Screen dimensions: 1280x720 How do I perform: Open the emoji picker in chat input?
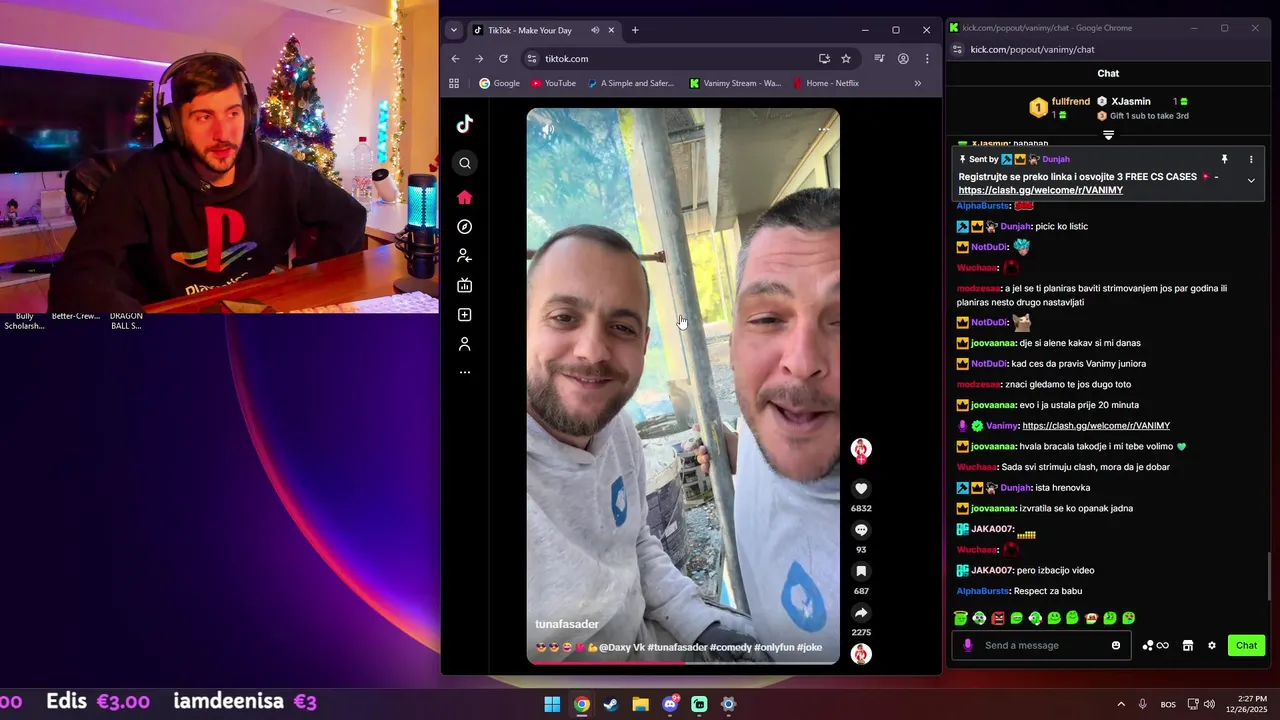pos(1116,645)
